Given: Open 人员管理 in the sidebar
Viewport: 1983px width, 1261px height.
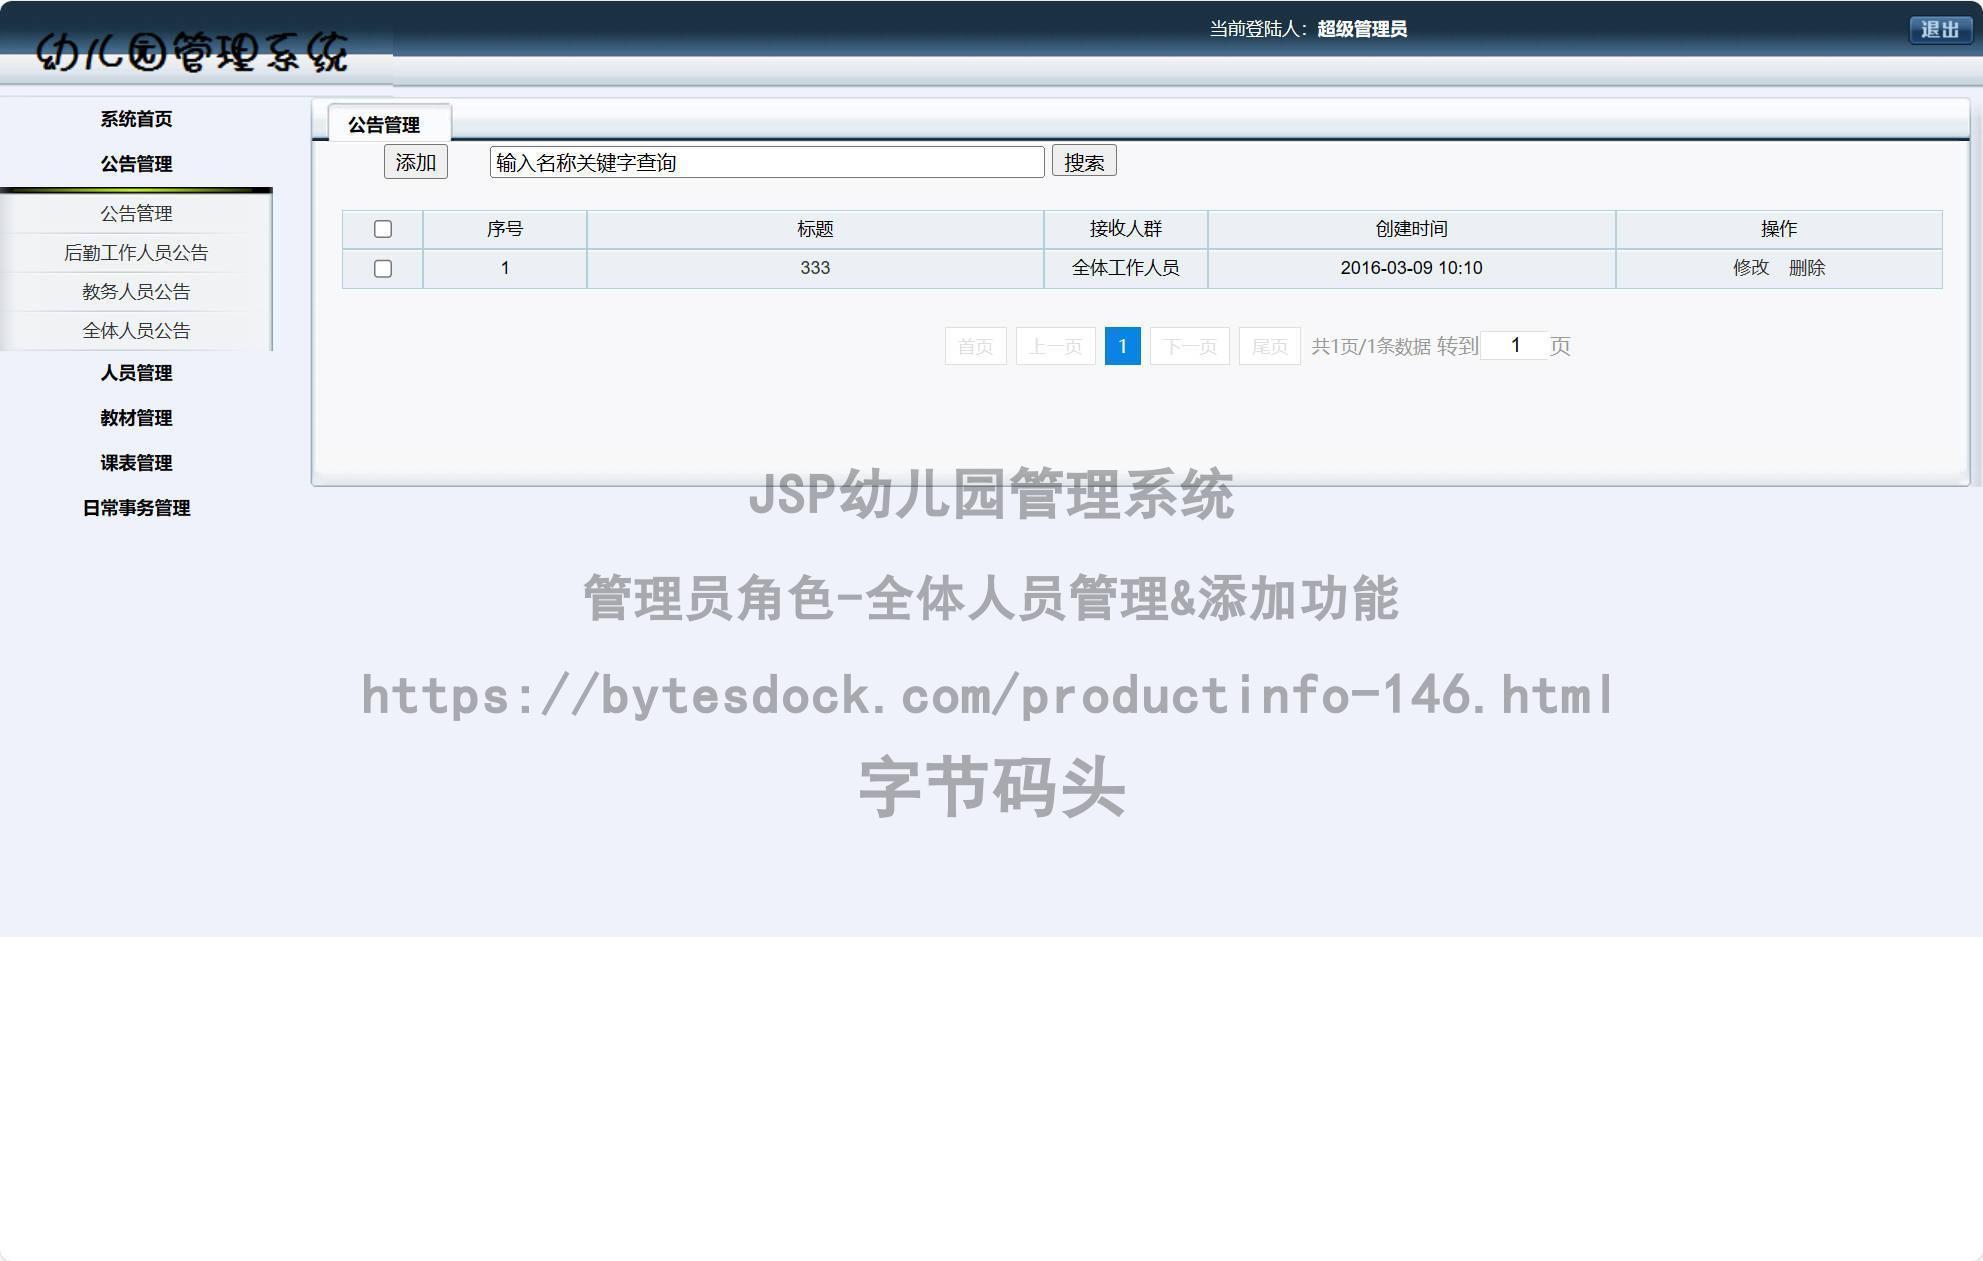Looking at the screenshot, I should (x=136, y=373).
